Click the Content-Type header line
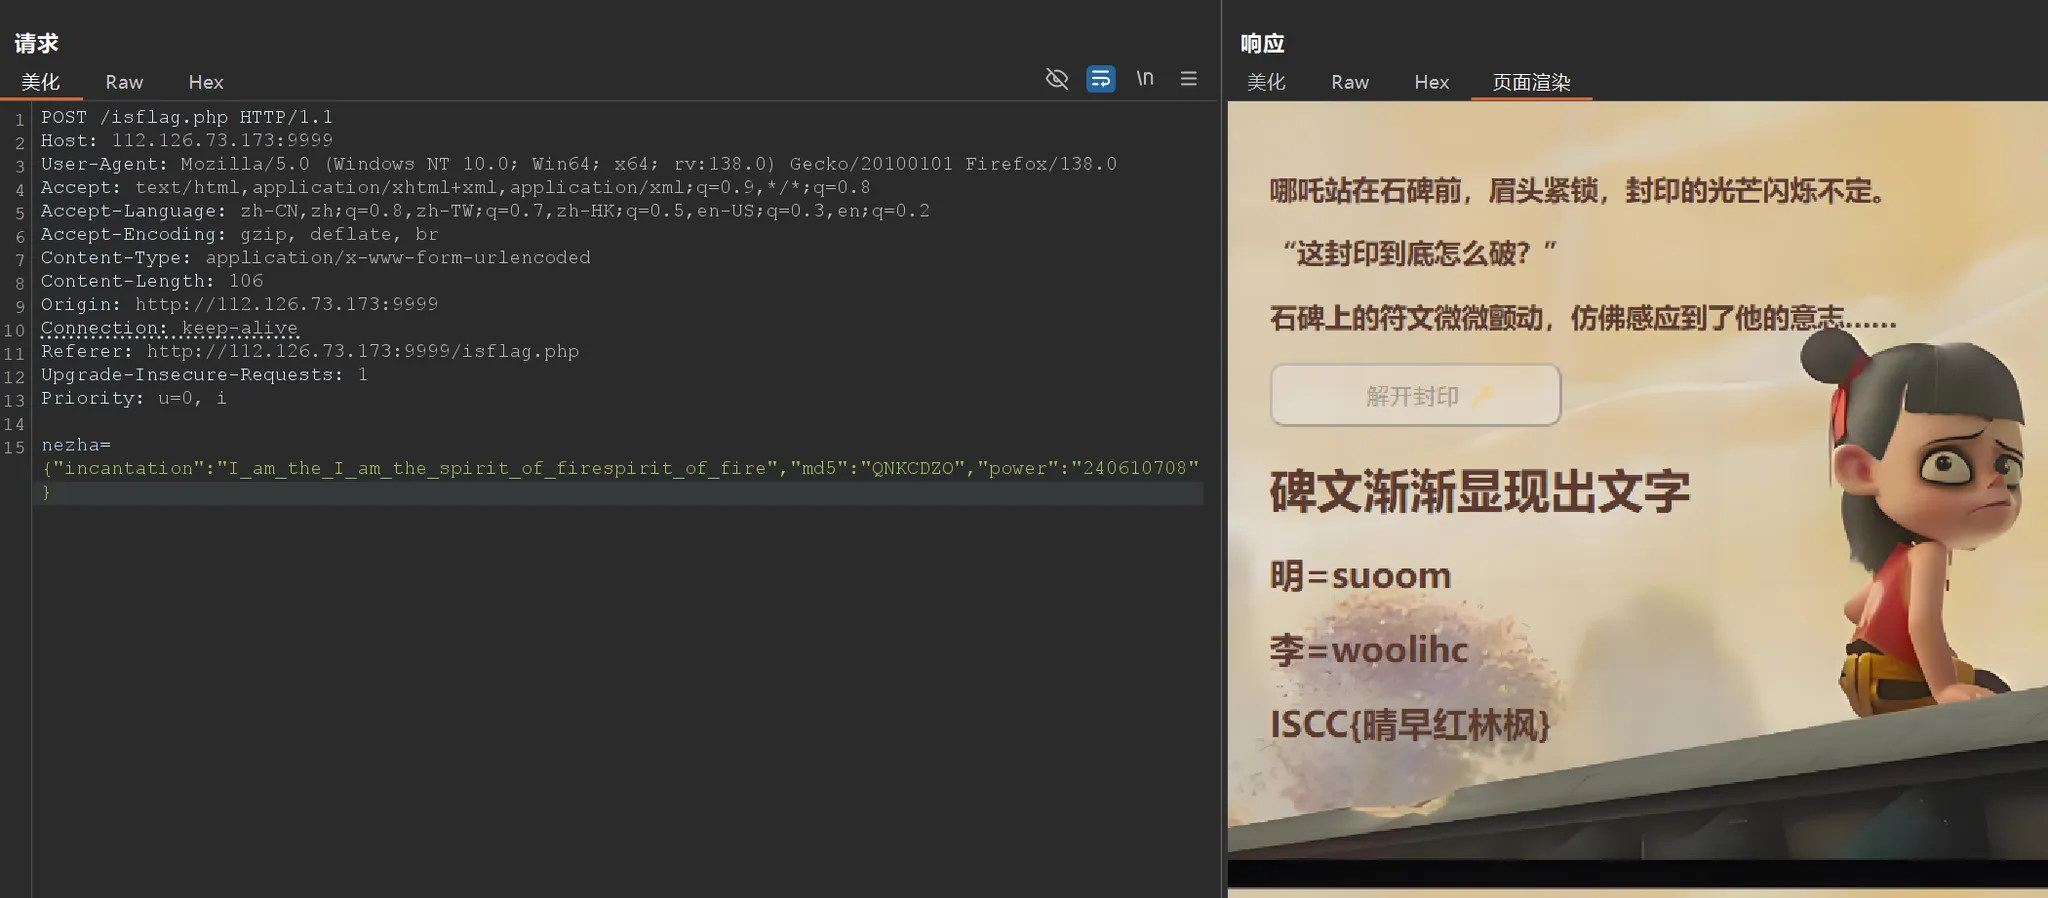 [x=315, y=257]
